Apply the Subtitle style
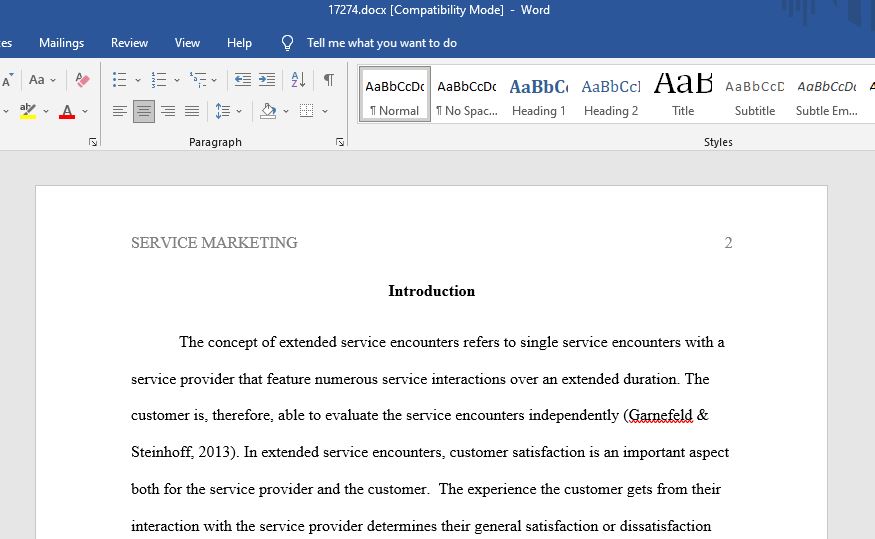875x539 pixels. point(755,94)
